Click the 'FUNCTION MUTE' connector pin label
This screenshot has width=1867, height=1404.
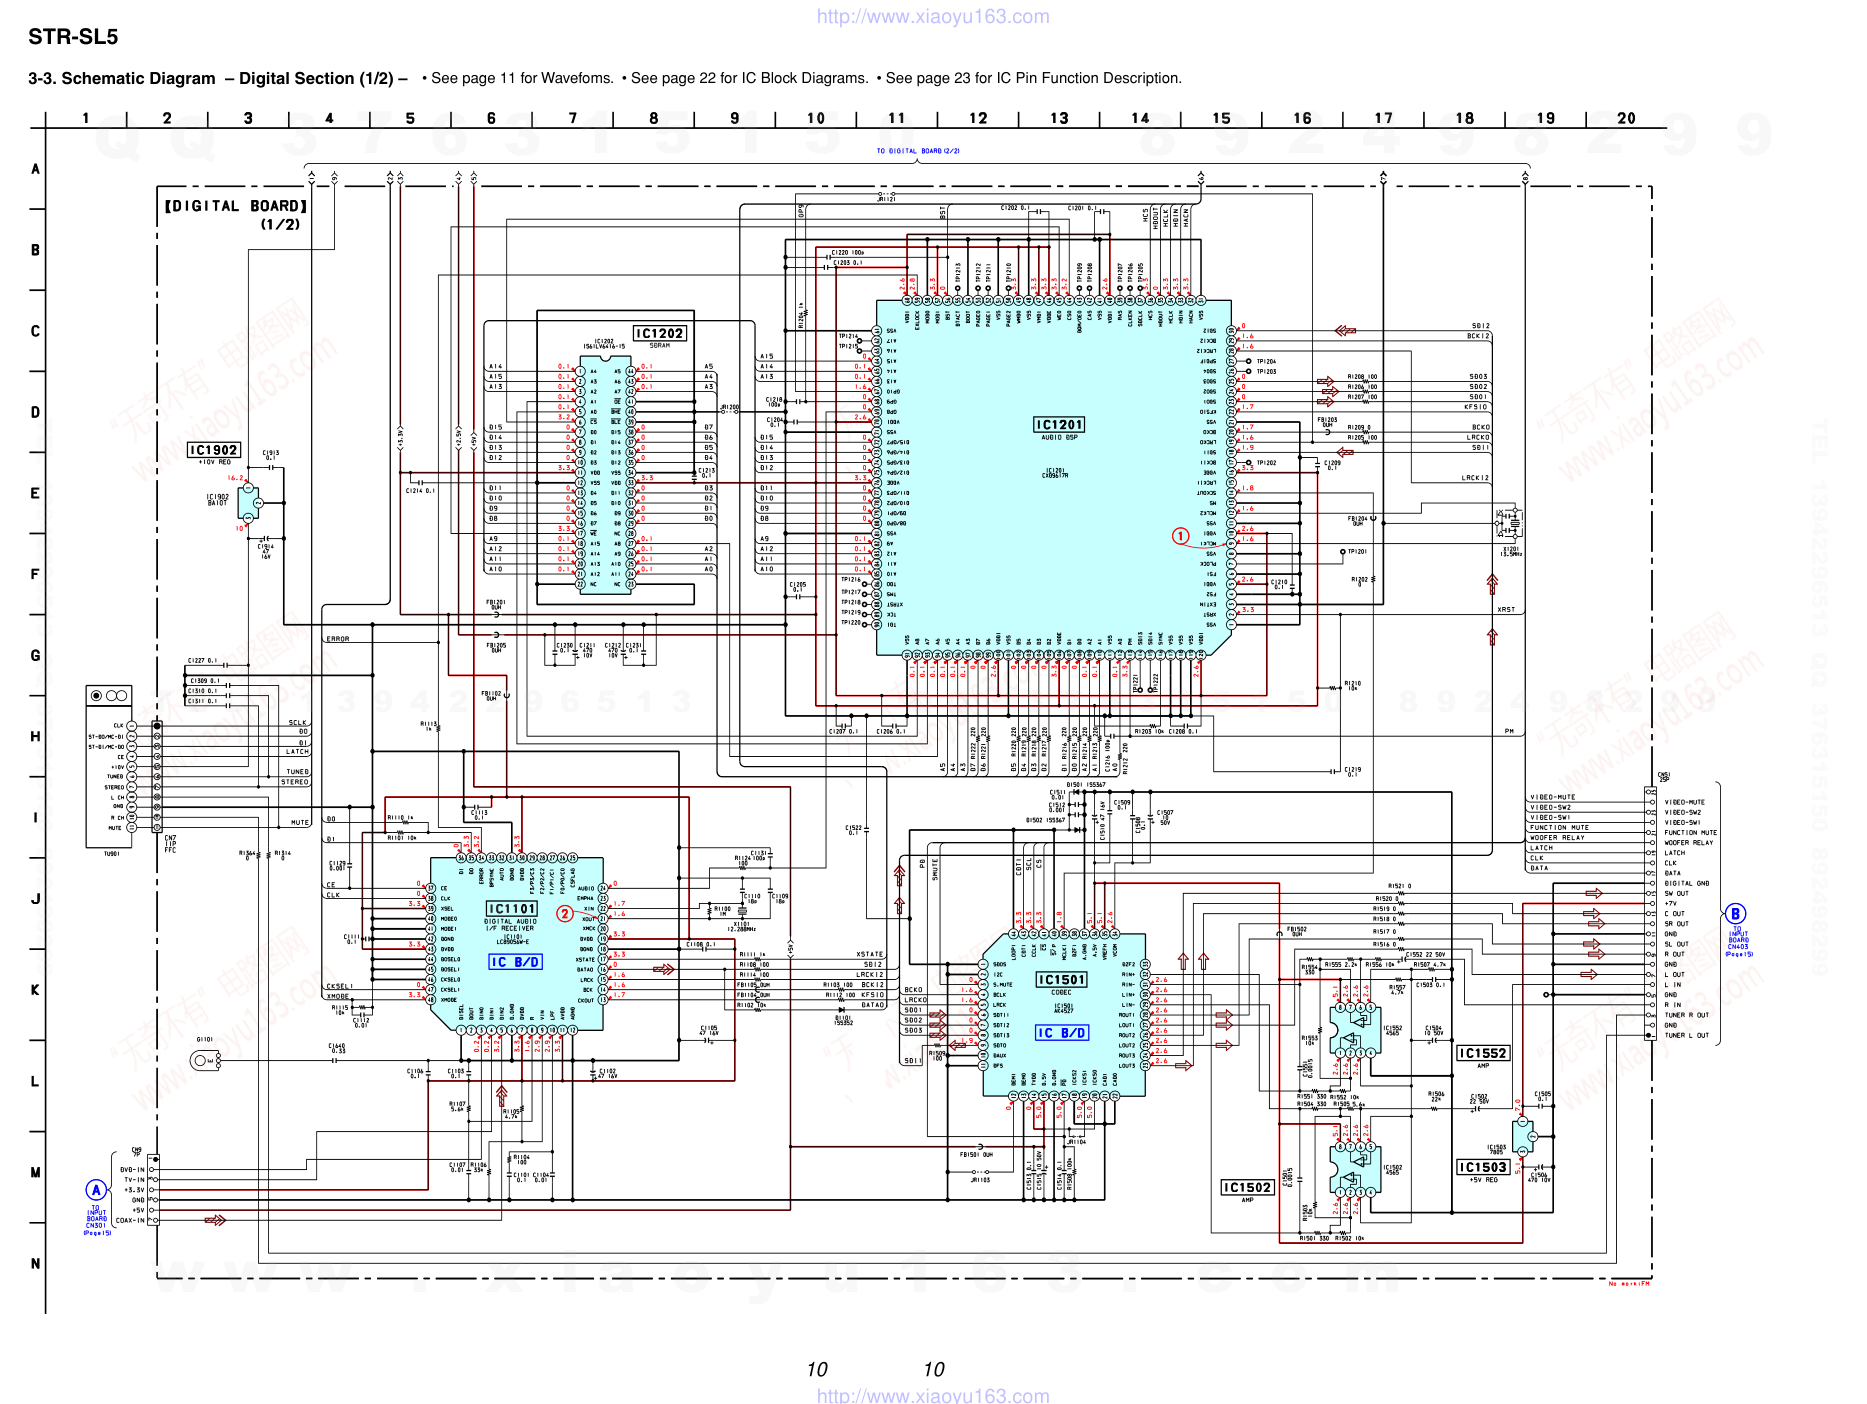click(1690, 832)
